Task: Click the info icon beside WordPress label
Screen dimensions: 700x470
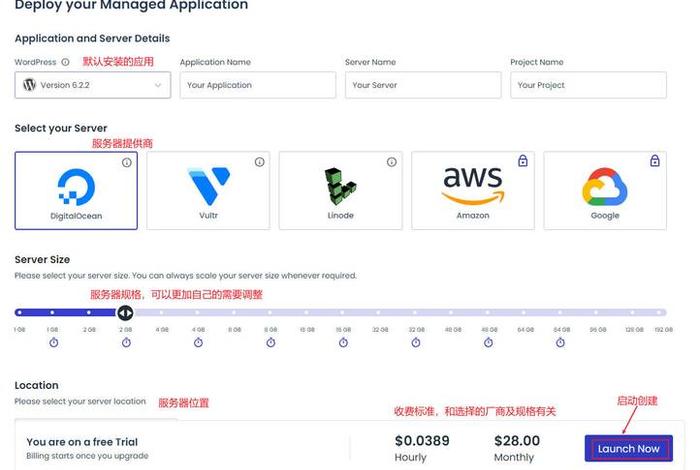Action: [65, 62]
